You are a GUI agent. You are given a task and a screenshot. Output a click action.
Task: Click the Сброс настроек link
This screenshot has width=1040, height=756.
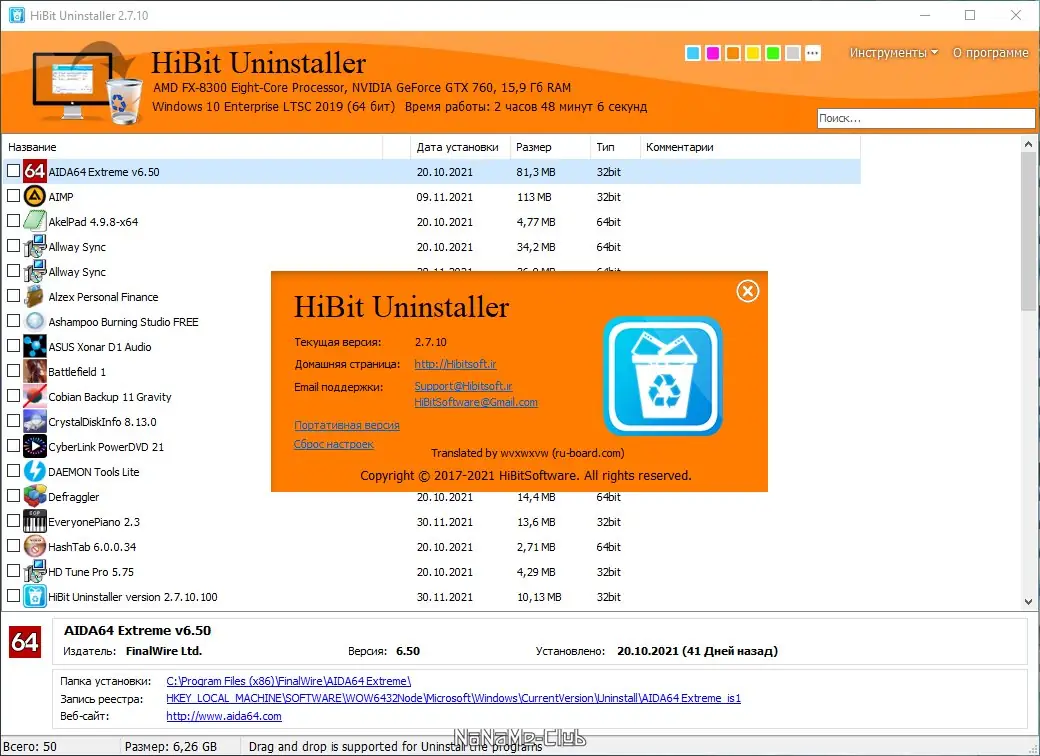[334, 444]
